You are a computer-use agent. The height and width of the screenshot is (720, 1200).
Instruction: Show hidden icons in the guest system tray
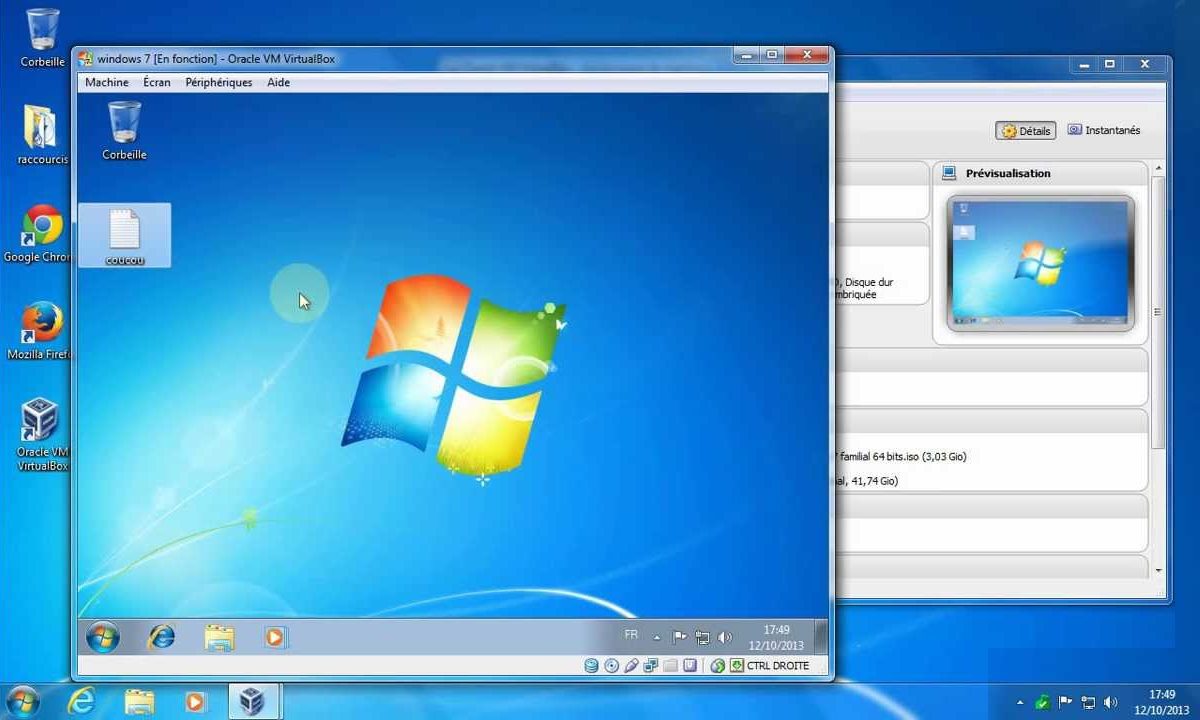(x=657, y=637)
